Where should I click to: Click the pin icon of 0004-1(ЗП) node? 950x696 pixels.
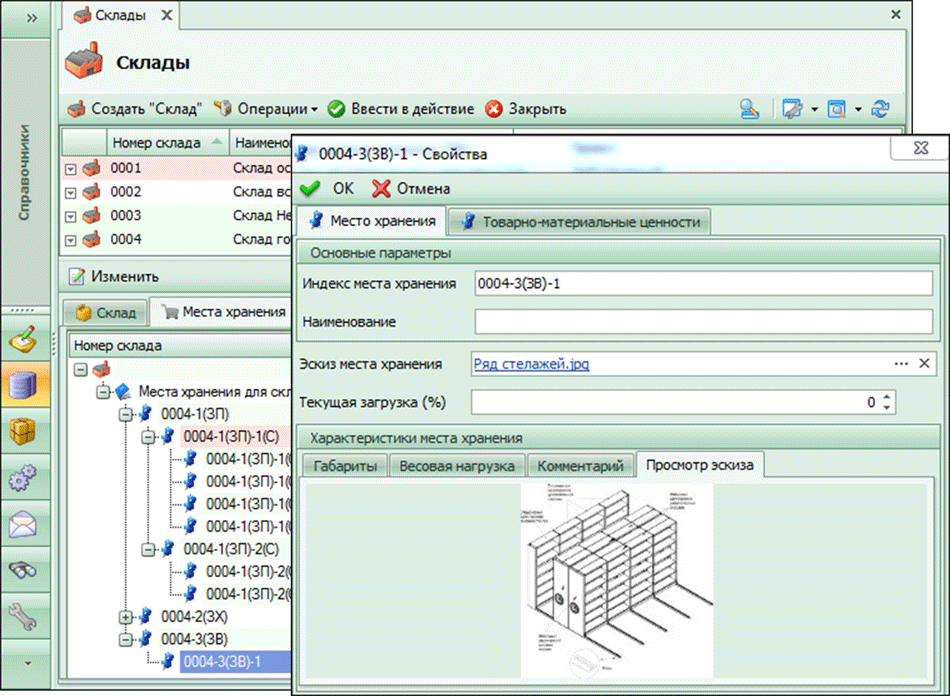coord(145,414)
